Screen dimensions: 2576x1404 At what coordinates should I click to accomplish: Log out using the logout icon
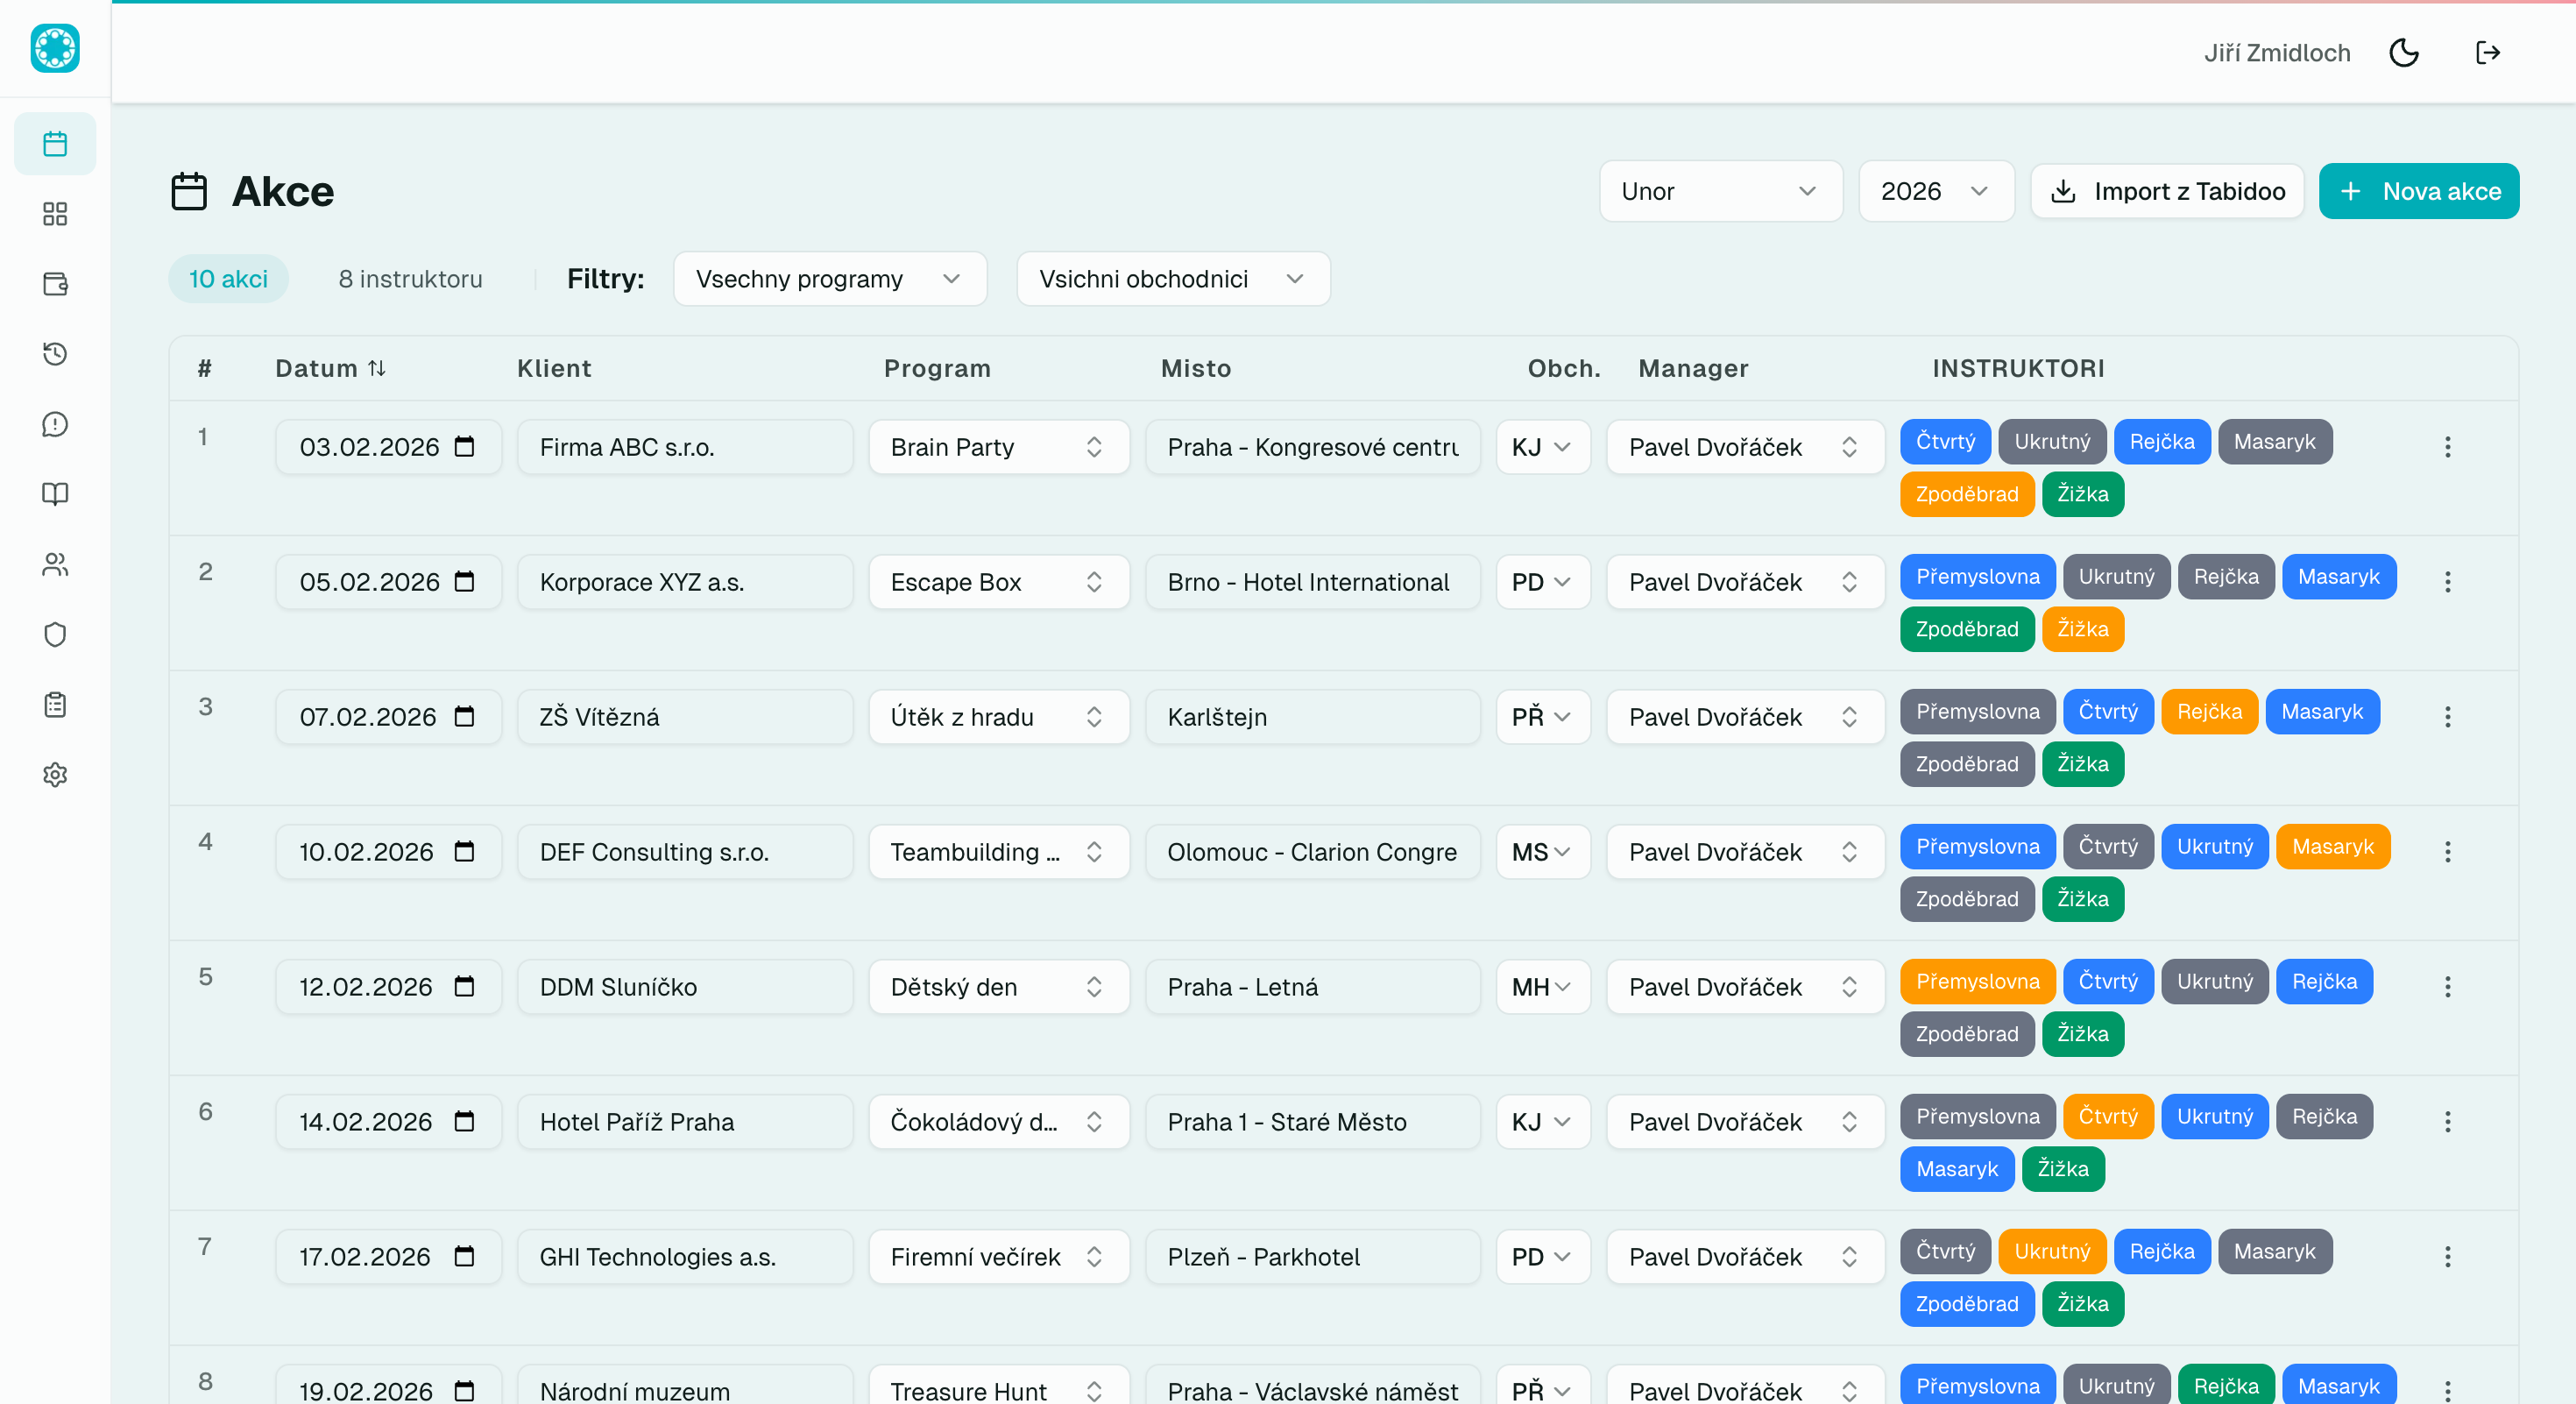tap(2489, 53)
